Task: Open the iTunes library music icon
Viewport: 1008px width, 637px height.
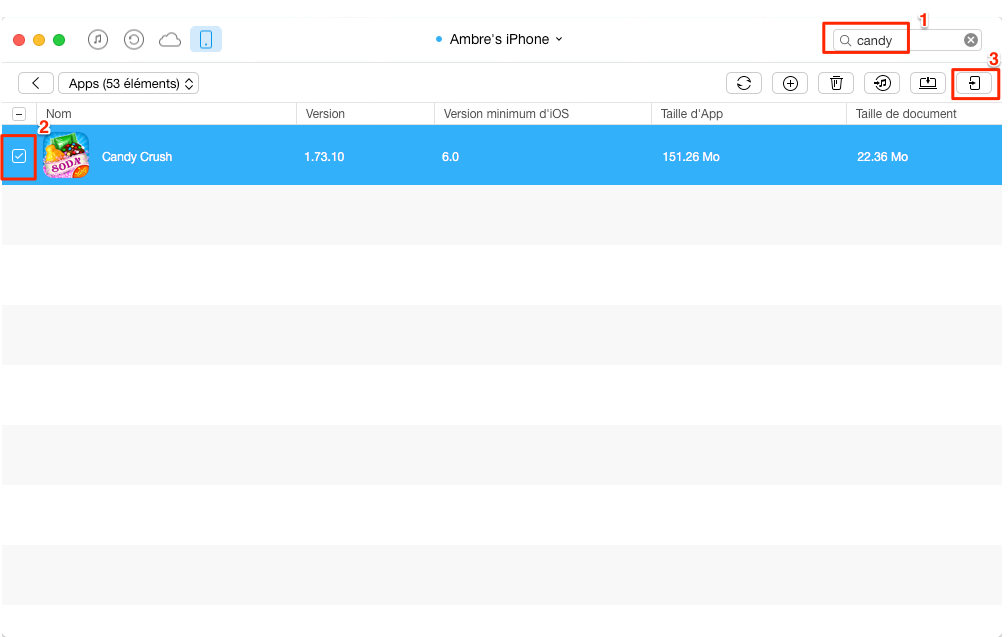Action: coord(98,40)
